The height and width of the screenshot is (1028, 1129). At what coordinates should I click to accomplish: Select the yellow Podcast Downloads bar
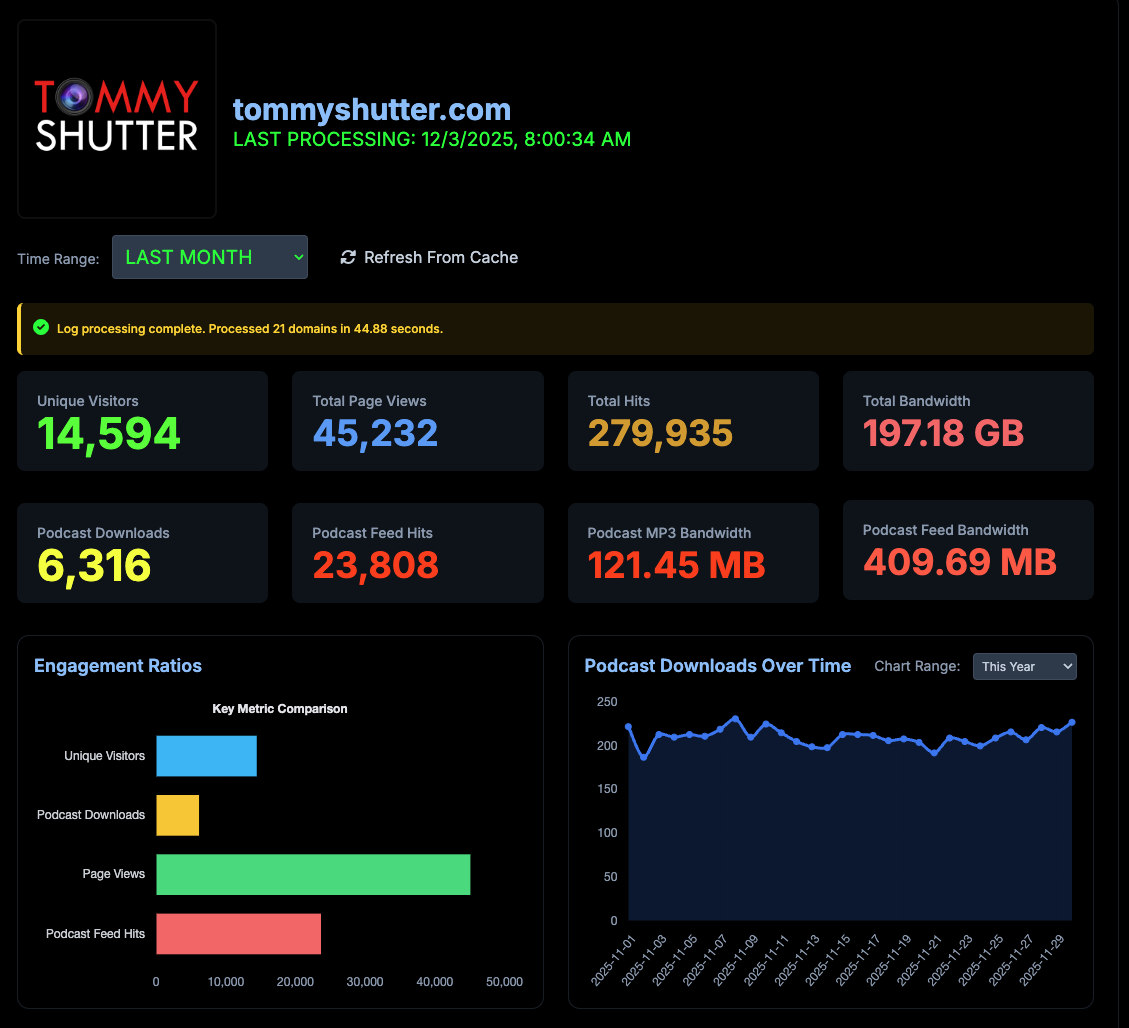click(177, 815)
